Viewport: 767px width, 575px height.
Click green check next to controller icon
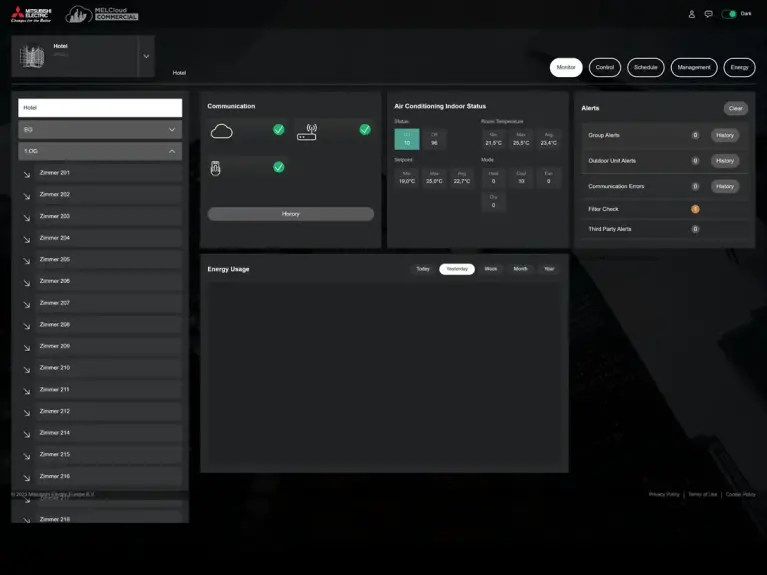coord(279,167)
